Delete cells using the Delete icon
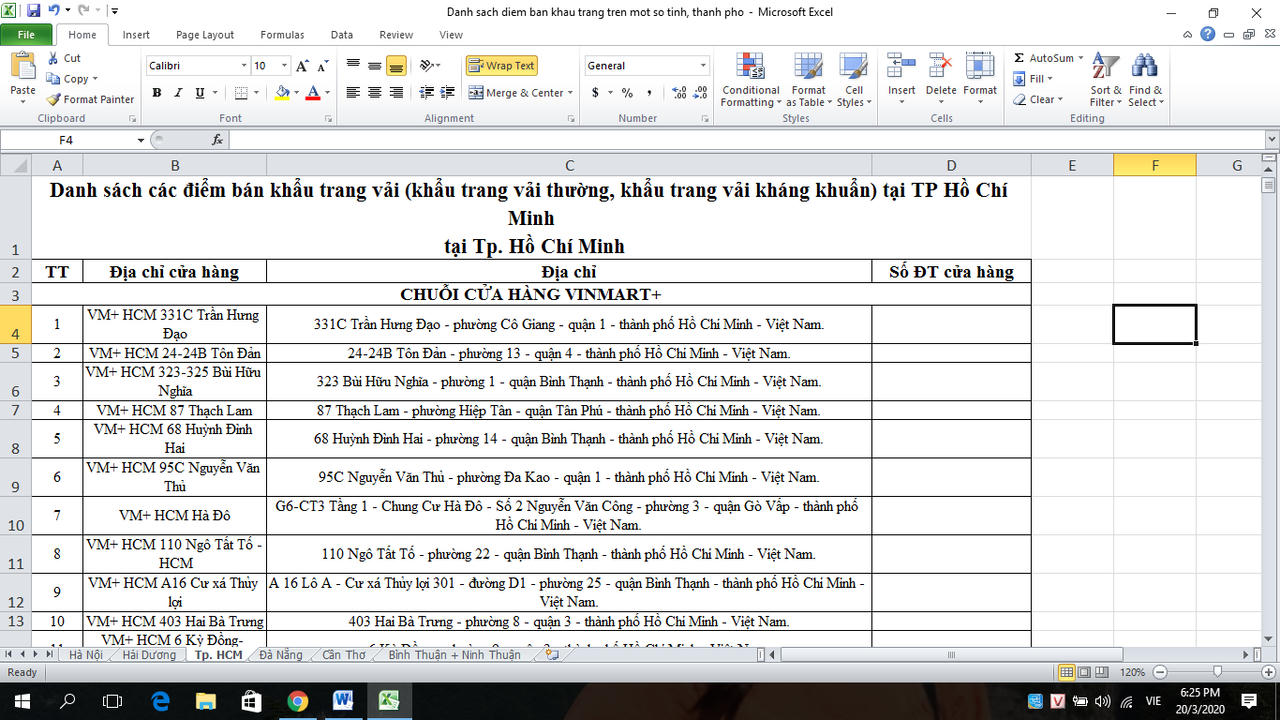Screen dimensions: 1280x720 click(941, 76)
